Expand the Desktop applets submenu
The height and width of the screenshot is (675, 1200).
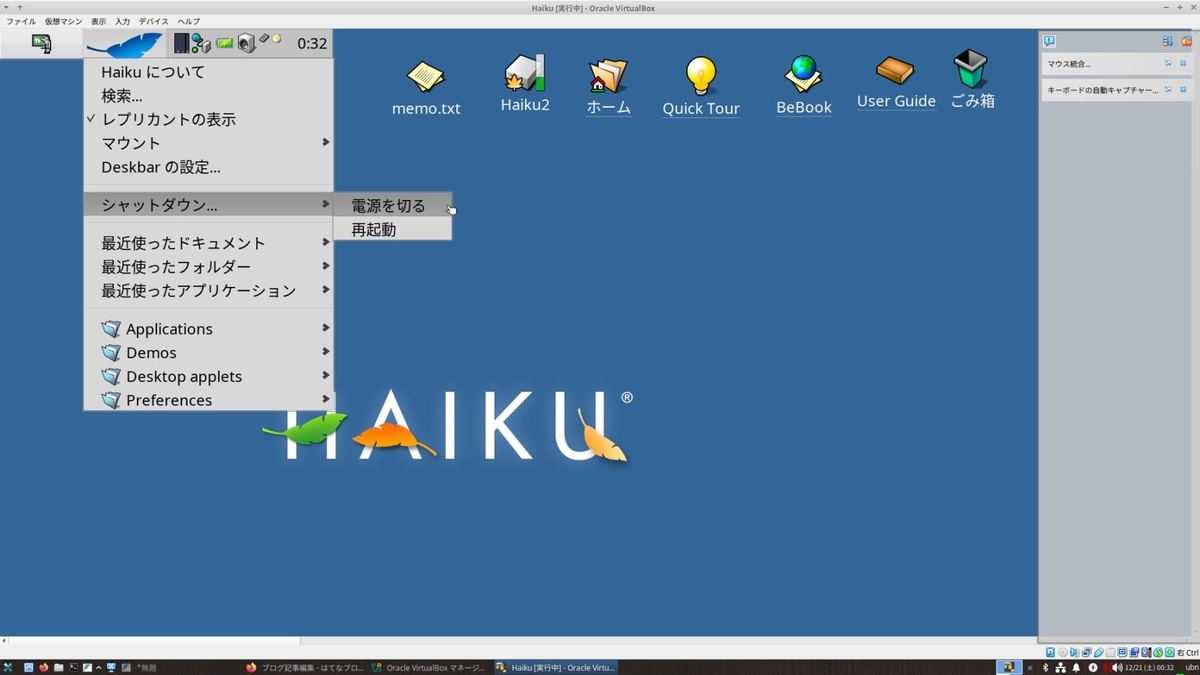point(208,376)
